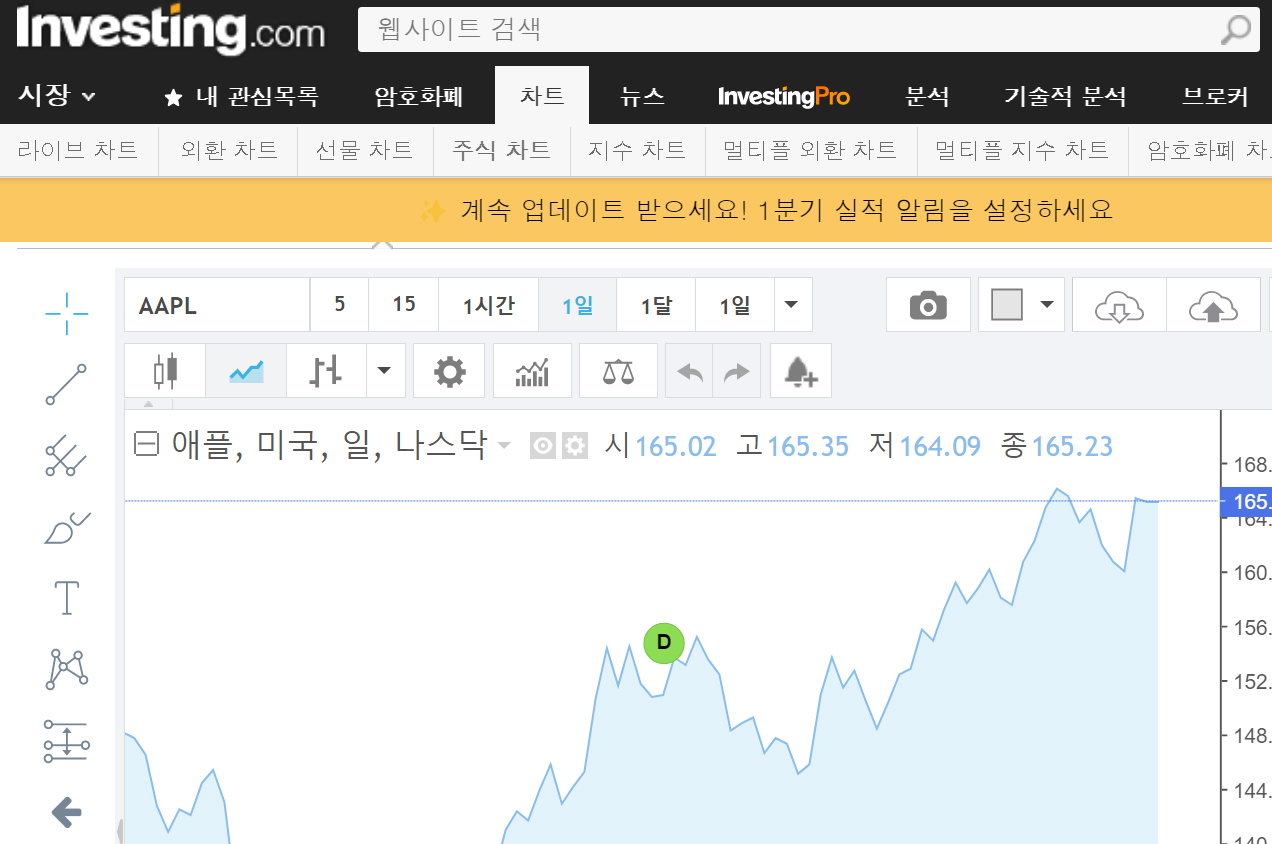Go to 라이브 차트

coord(78,150)
